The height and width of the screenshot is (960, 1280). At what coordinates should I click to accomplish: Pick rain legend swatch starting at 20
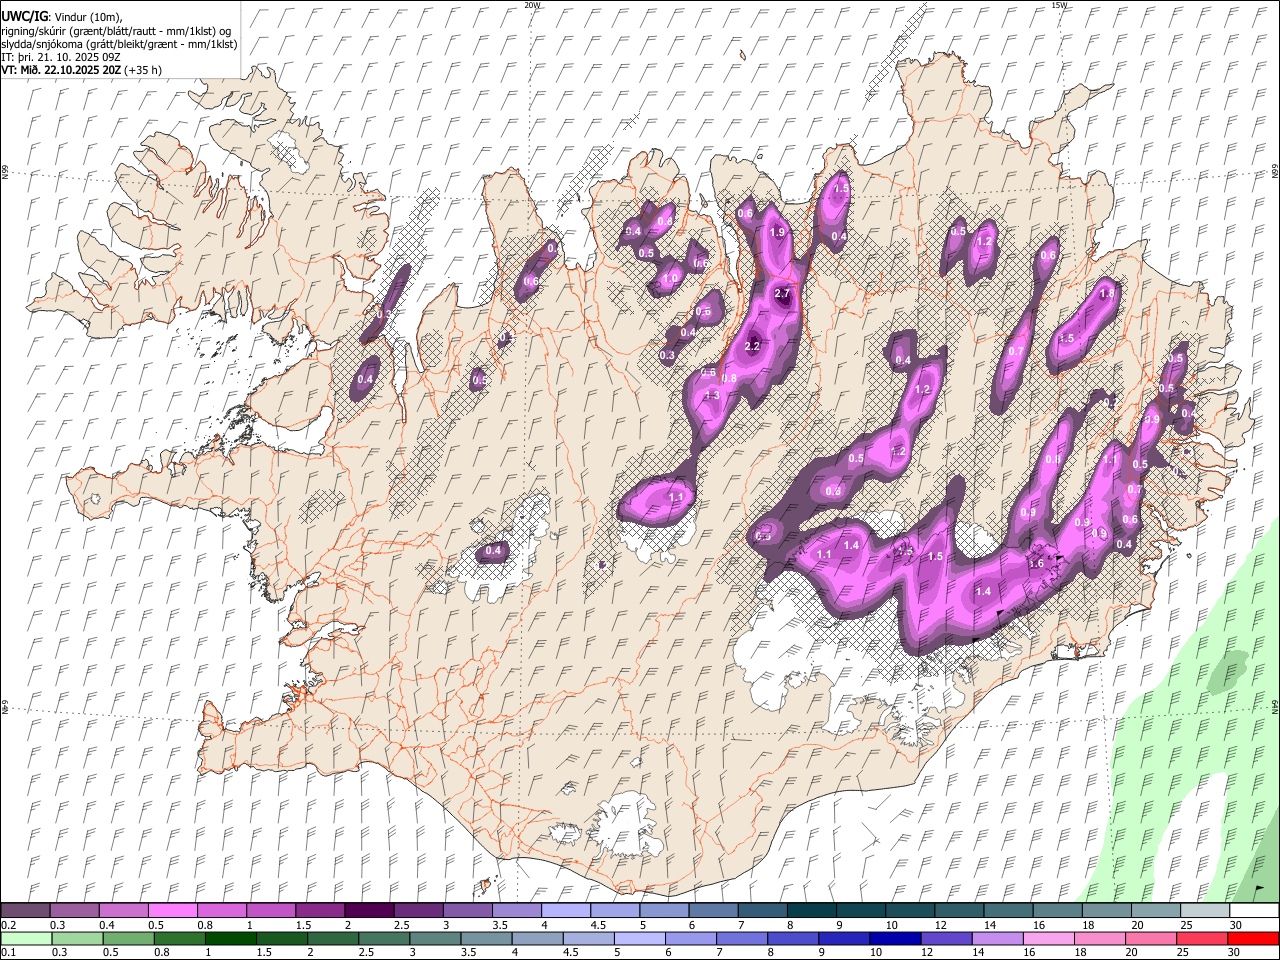pos(1149,938)
